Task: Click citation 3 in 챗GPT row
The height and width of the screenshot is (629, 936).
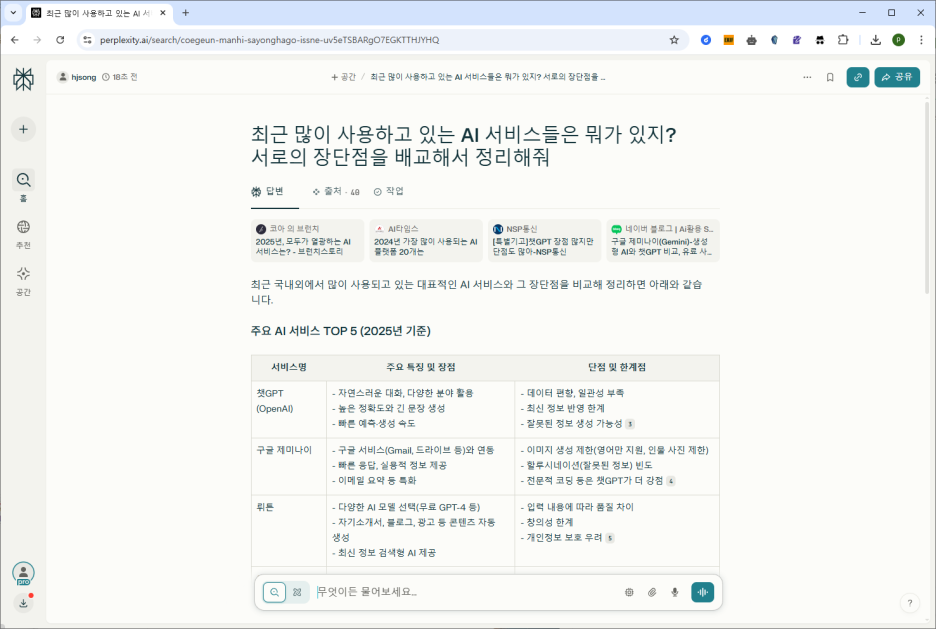Action: 630,424
